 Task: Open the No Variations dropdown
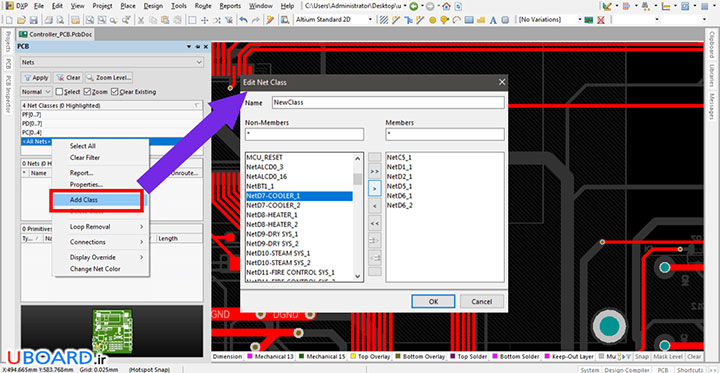549,20
